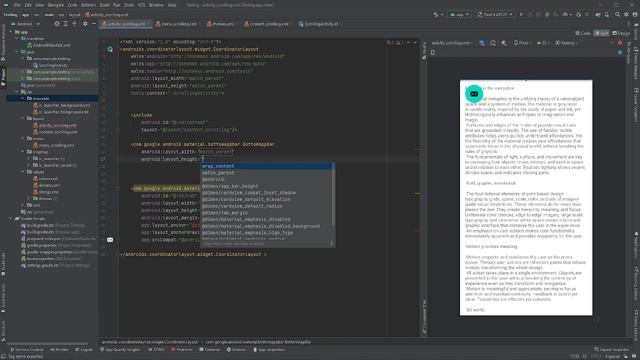Open Terminal tool window
The image size is (640, 360).
210,350
